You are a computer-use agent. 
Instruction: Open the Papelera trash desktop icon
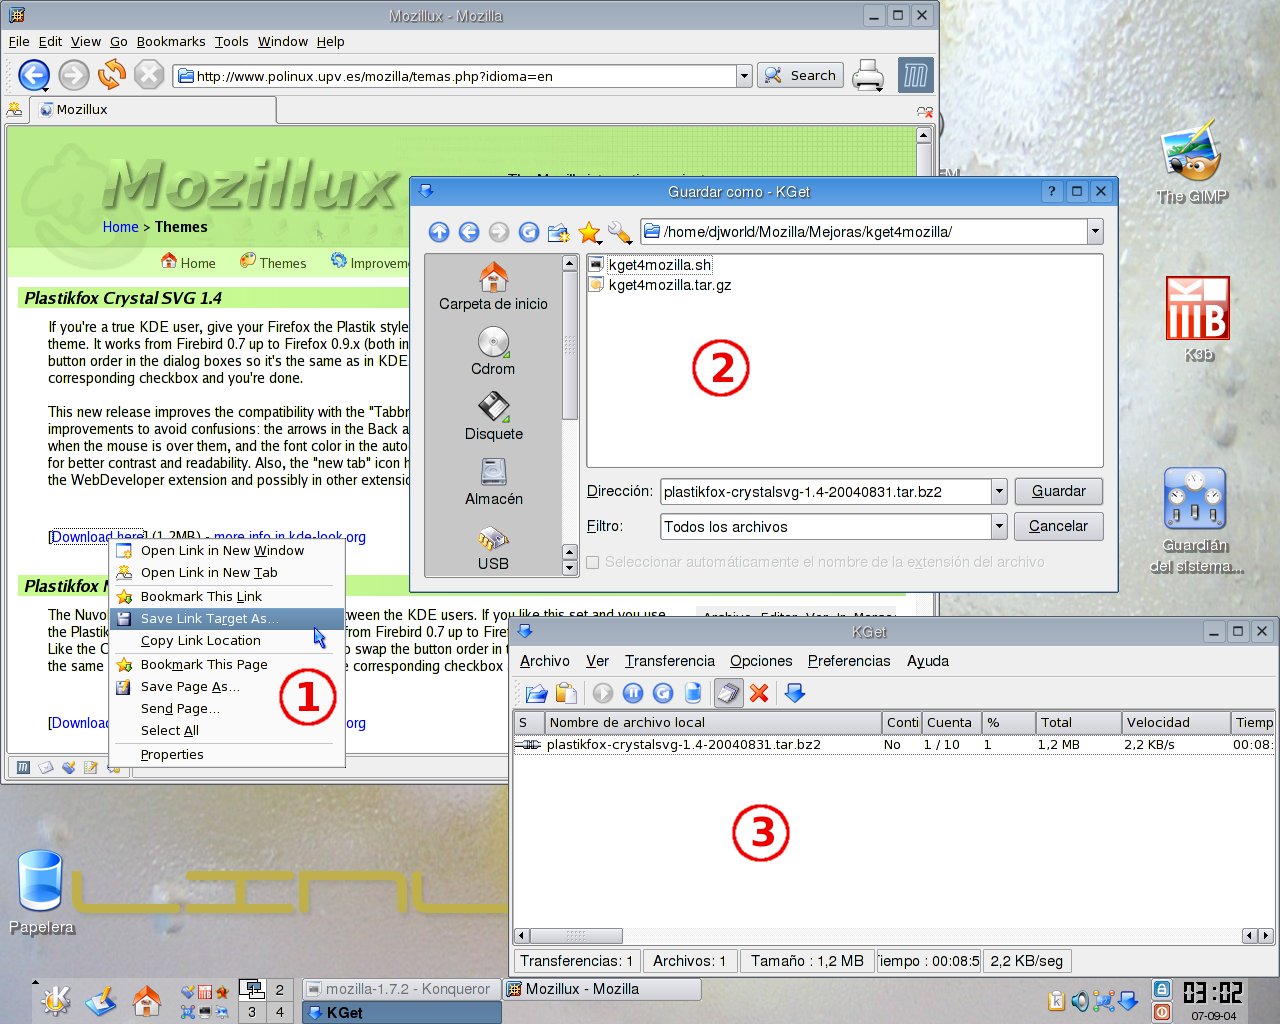(41, 892)
